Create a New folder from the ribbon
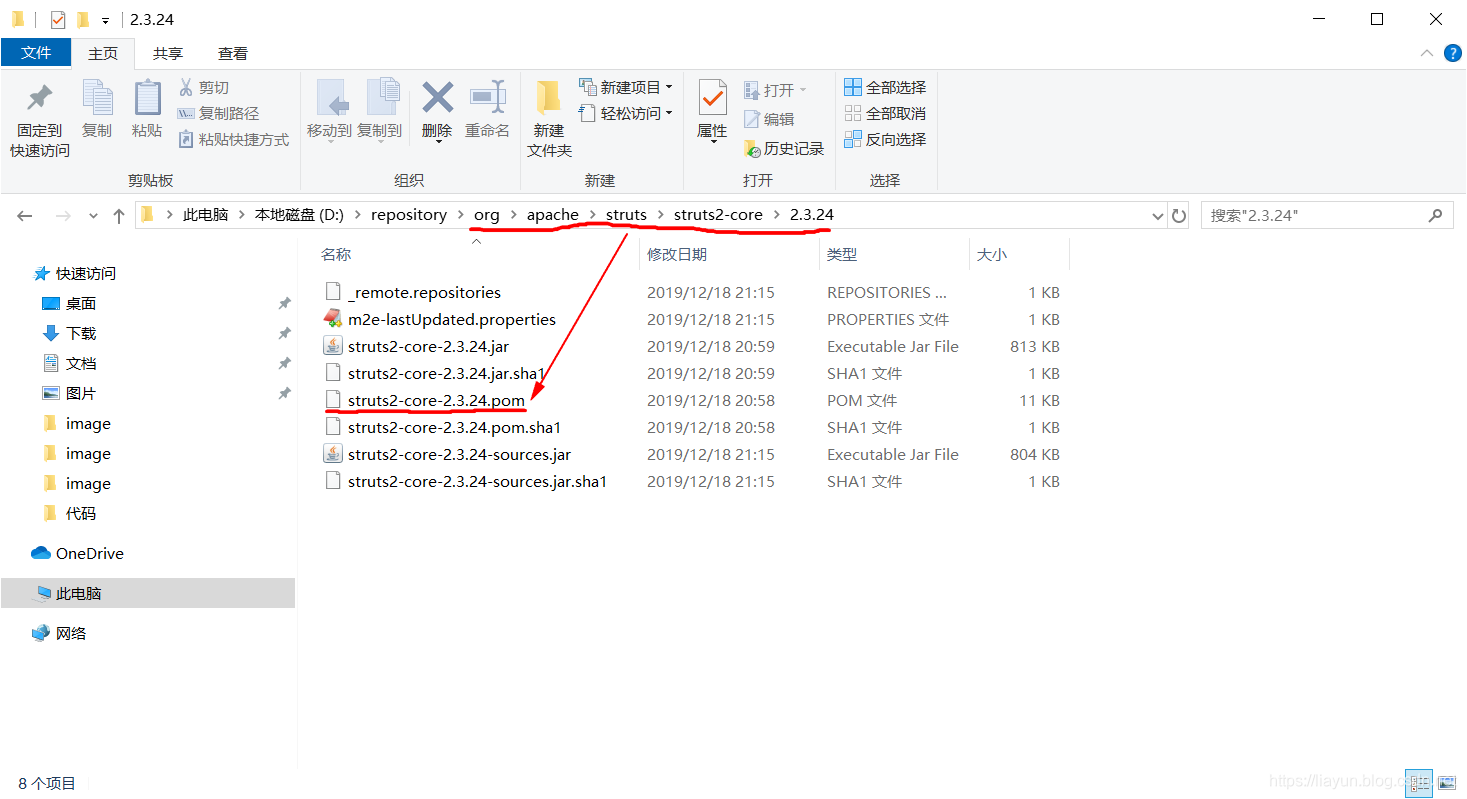 pyautogui.click(x=549, y=119)
